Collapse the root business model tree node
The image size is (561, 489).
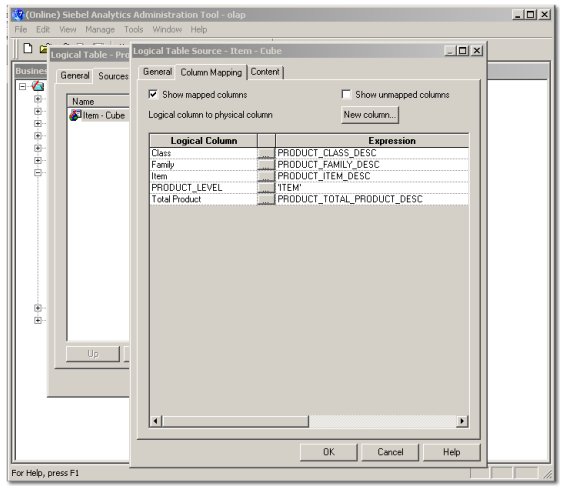(x=23, y=87)
